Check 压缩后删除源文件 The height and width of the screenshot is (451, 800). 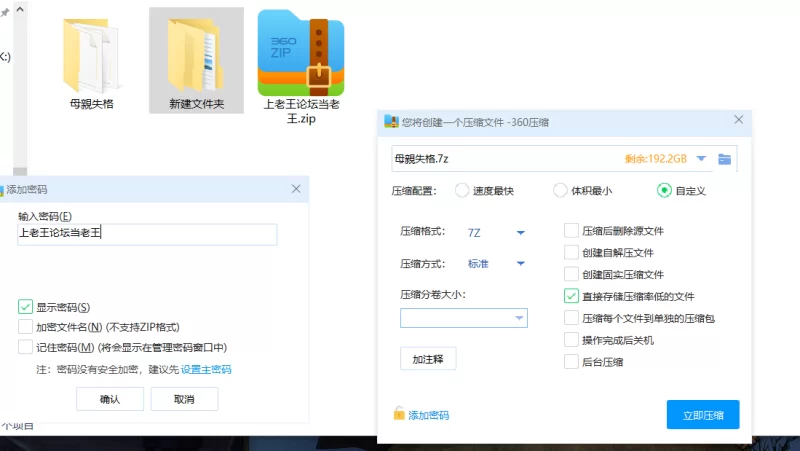pyautogui.click(x=571, y=231)
